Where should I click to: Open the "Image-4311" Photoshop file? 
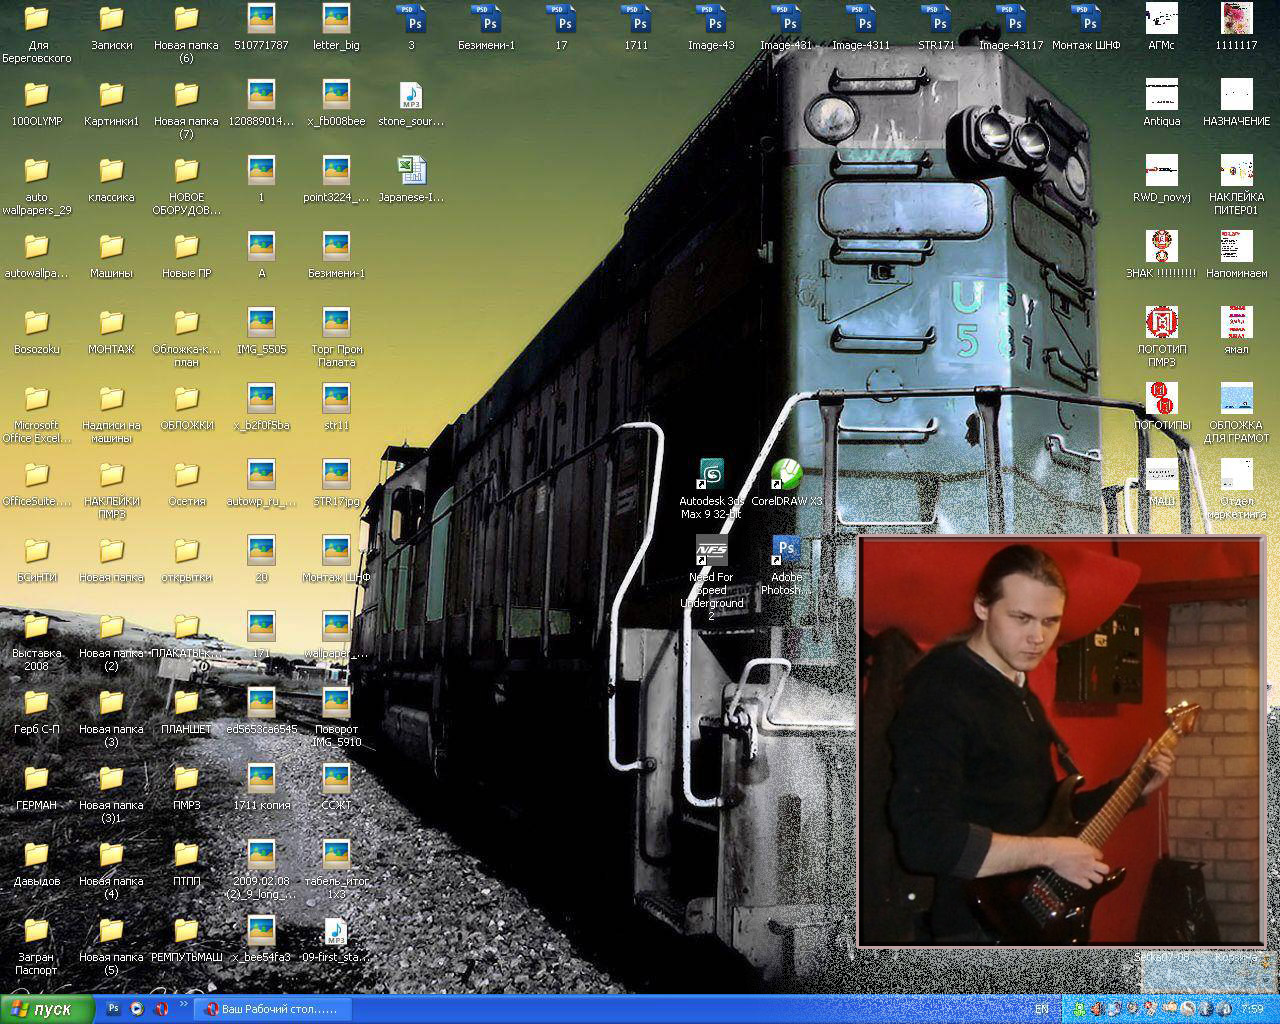(x=860, y=20)
